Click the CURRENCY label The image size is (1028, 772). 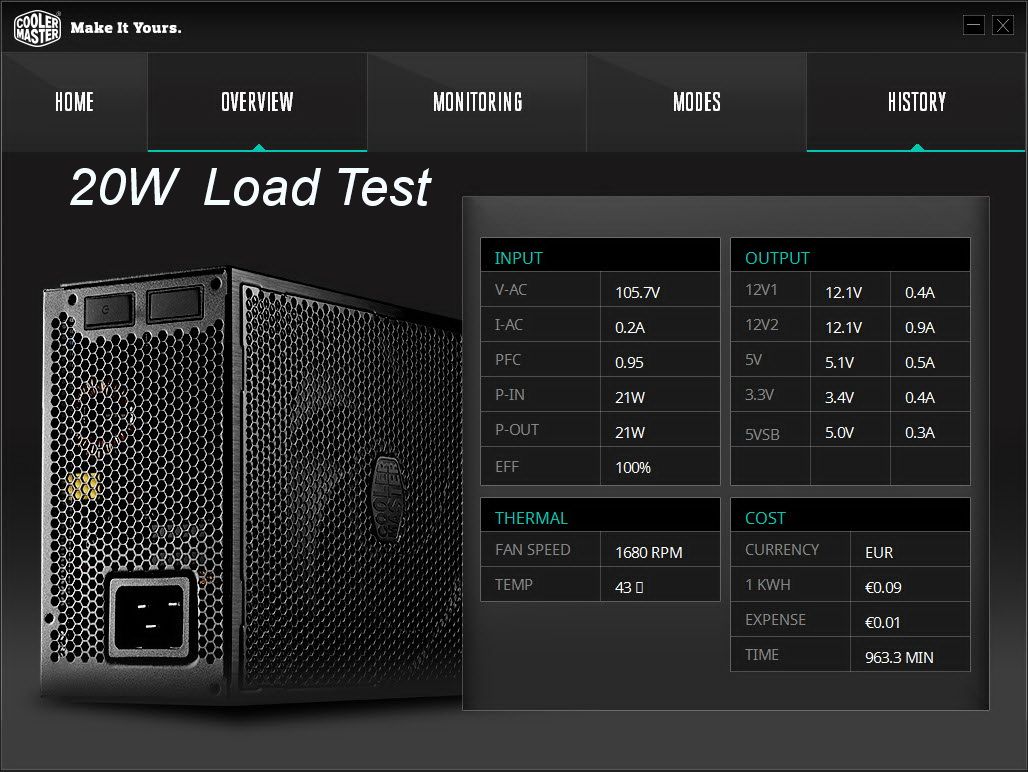pyautogui.click(x=781, y=550)
